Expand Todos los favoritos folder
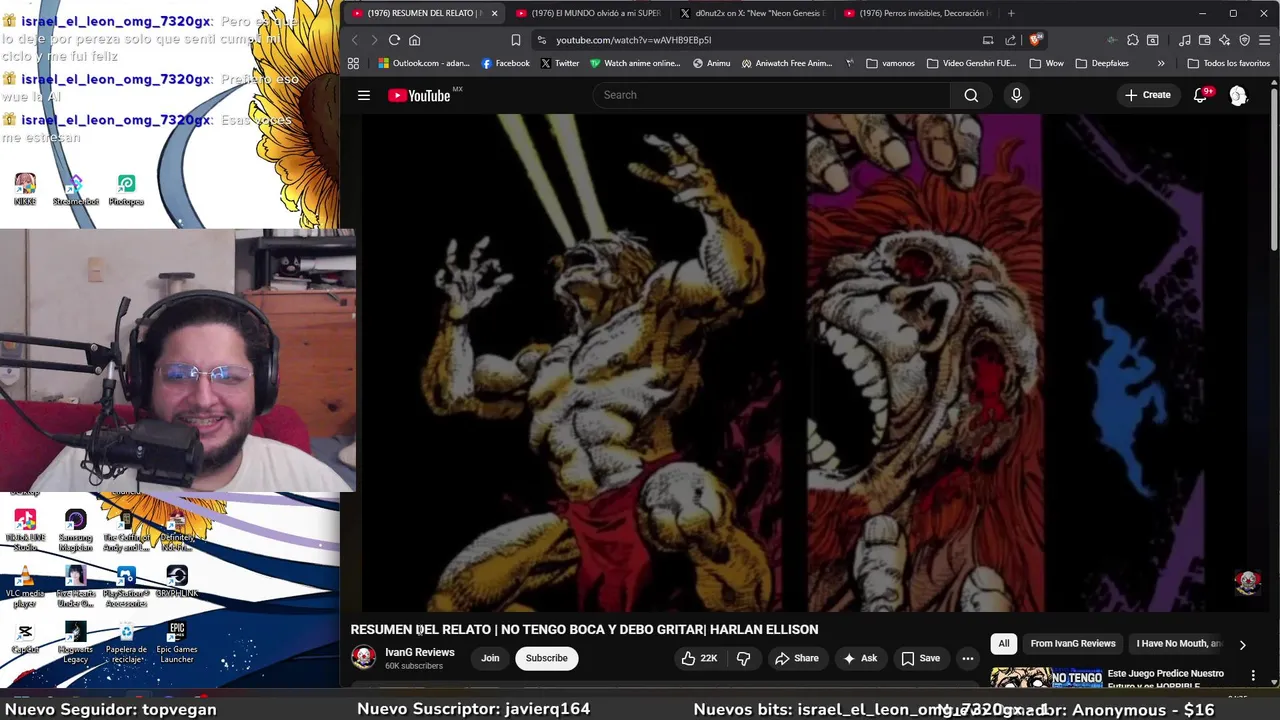Viewport: 1280px width, 720px height. pos(1228,63)
